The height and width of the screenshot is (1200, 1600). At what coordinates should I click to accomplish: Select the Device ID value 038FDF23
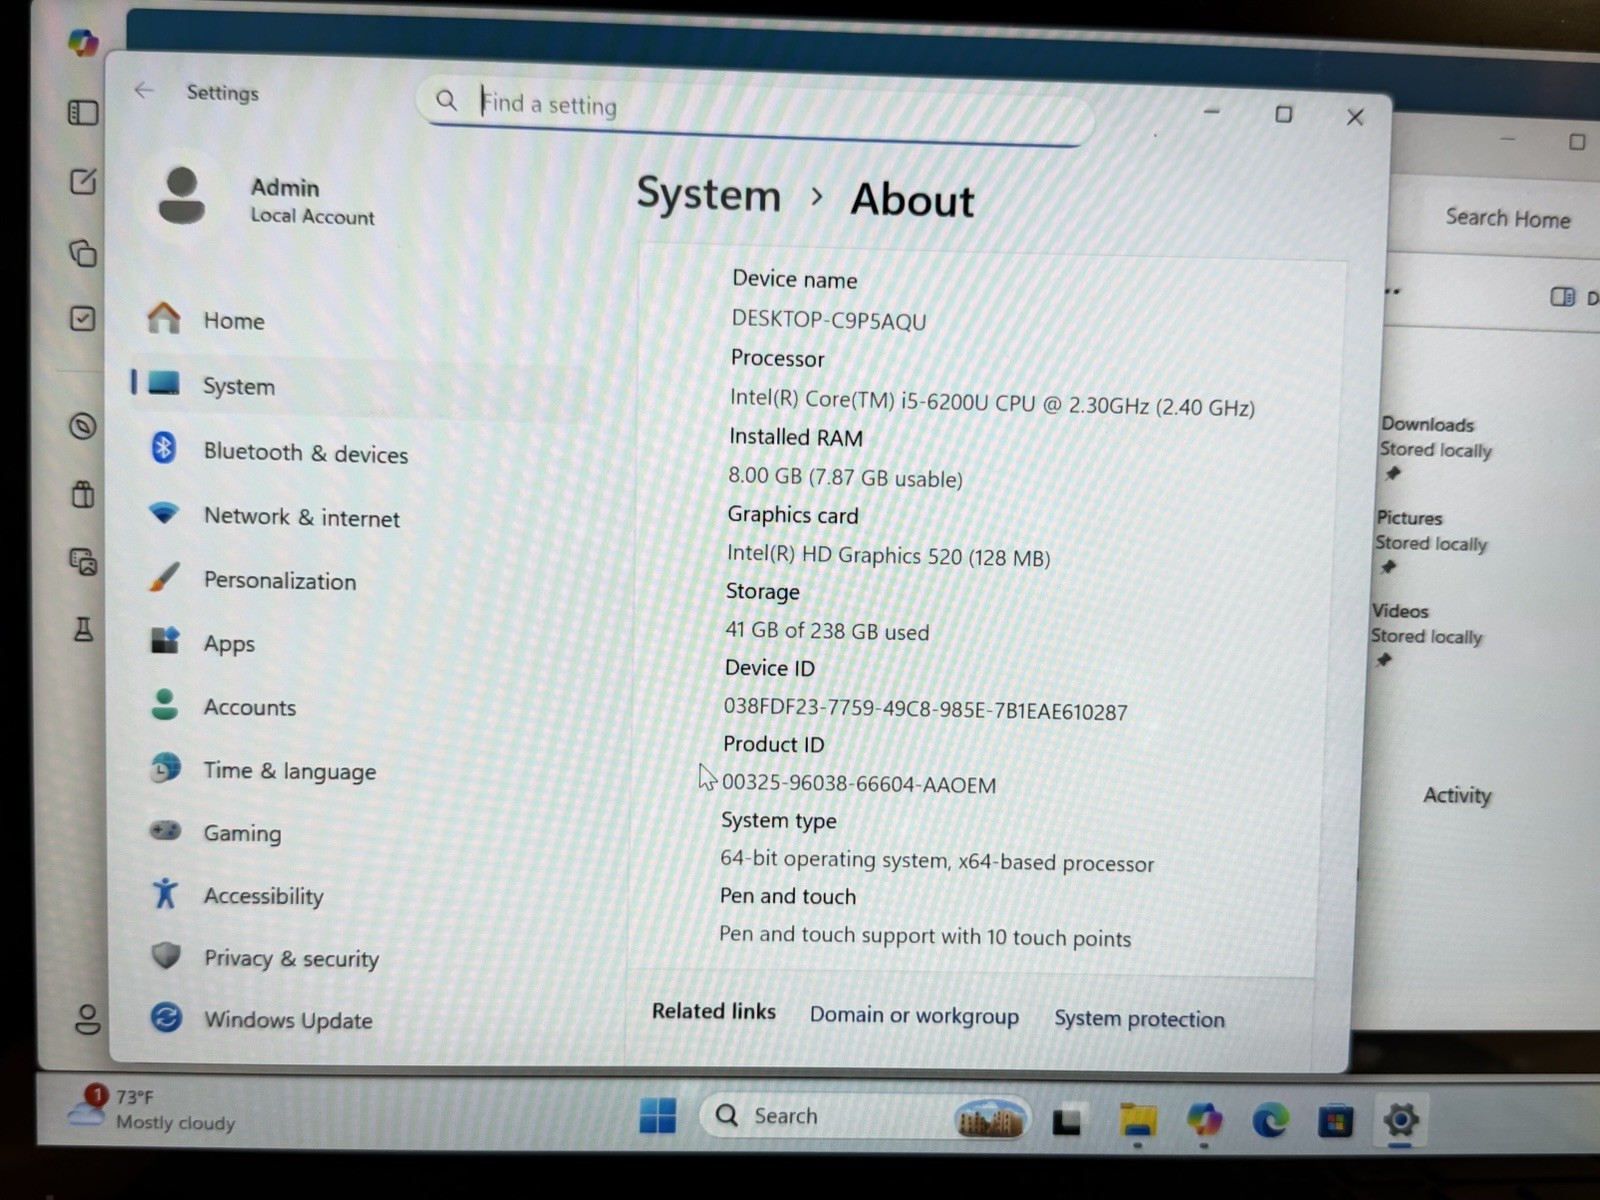coord(925,709)
